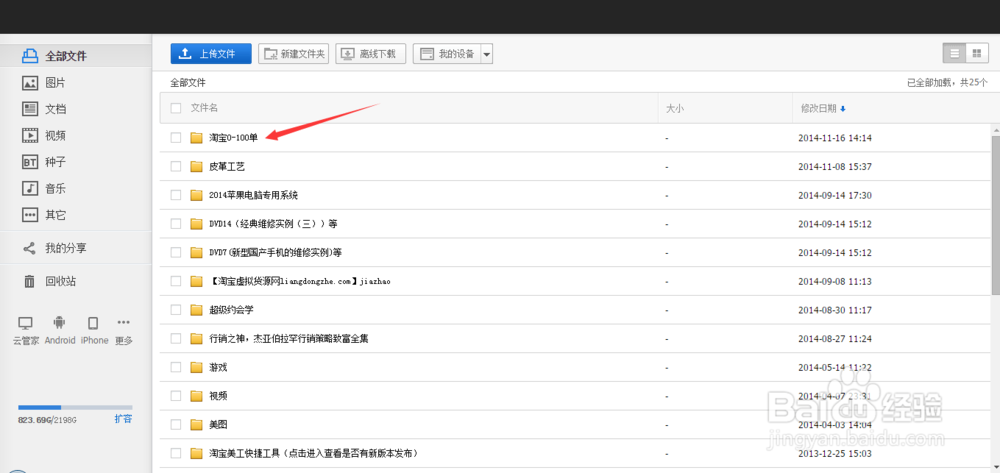Expand the 我的设备 dropdown arrow
This screenshot has width=1000, height=473.
click(487, 55)
